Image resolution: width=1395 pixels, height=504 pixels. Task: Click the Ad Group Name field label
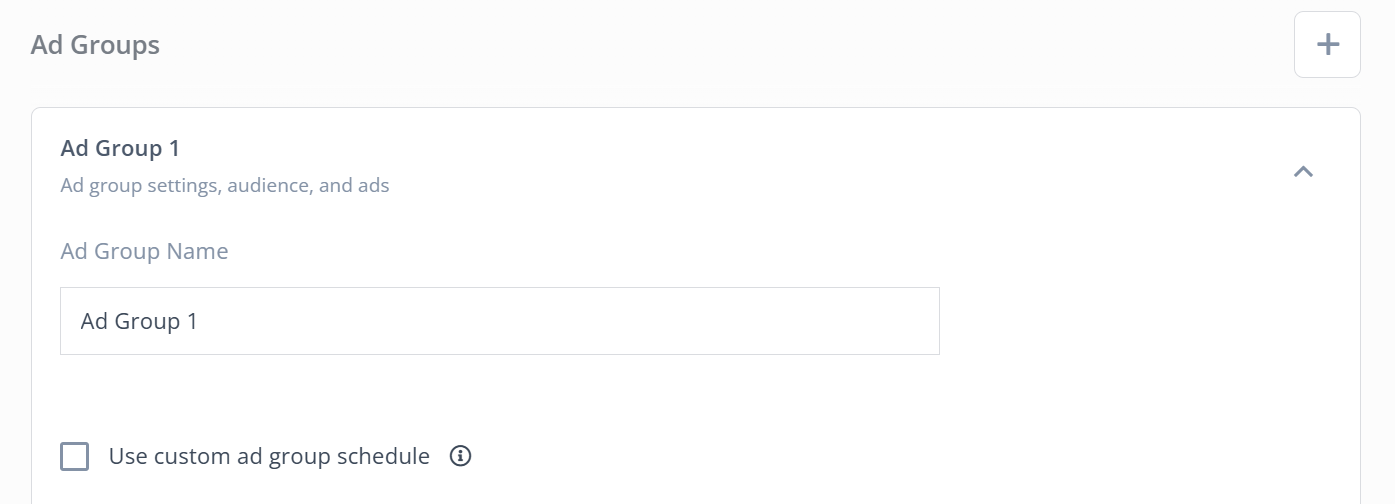pos(145,251)
